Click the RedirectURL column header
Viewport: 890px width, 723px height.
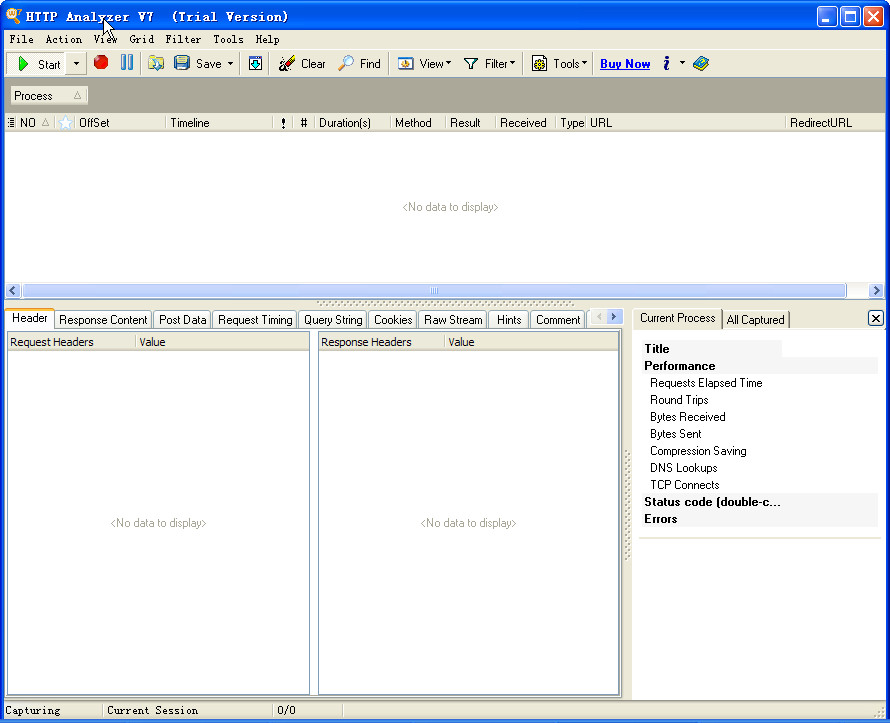(x=835, y=123)
